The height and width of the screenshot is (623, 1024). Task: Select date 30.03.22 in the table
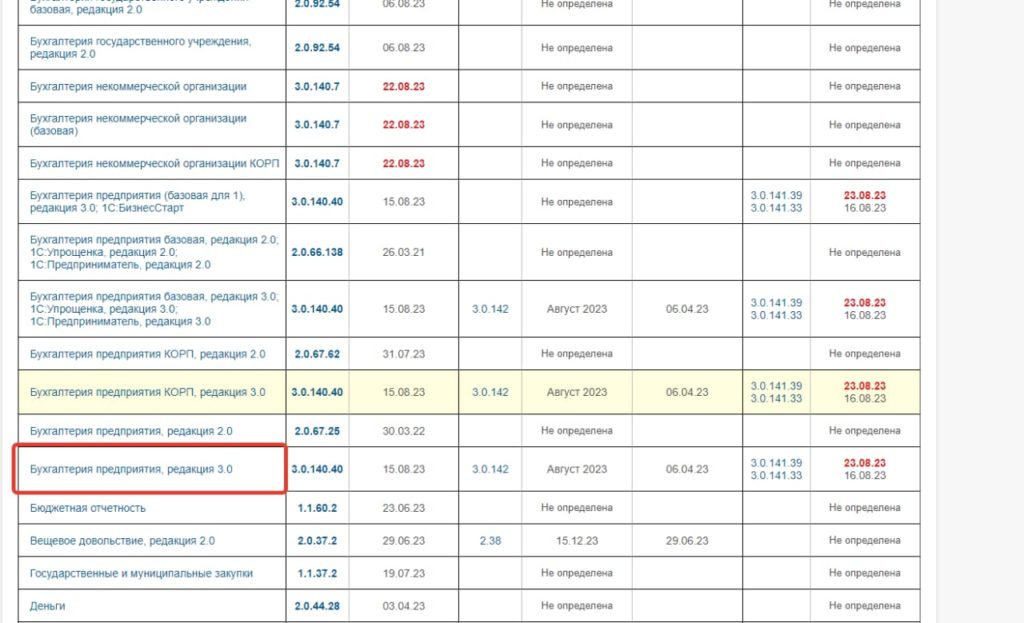[404, 431]
